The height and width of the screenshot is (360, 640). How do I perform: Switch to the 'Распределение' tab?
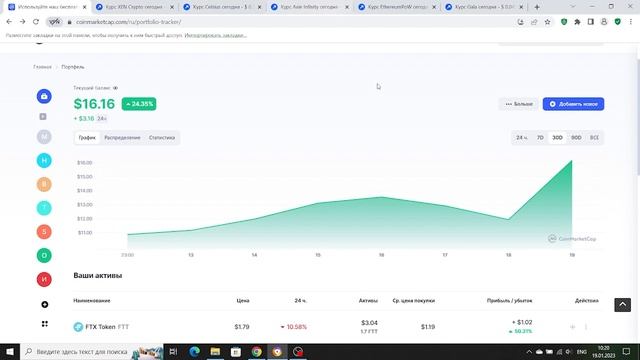pos(122,138)
